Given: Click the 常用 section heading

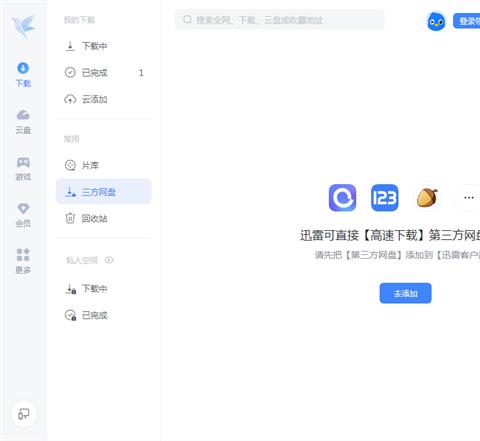Looking at the screenshot, I should [72, 139].
